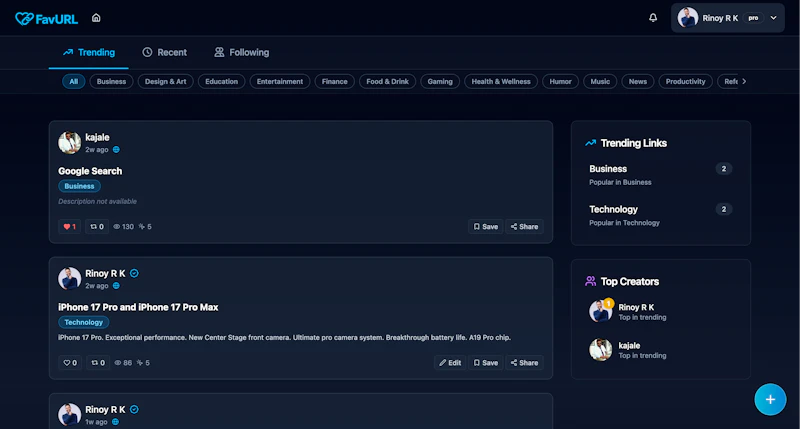Image resolution: width=800 pixels, height=429 pixels.
Task: Filter by Gaming category
Action: click(440, 82)
